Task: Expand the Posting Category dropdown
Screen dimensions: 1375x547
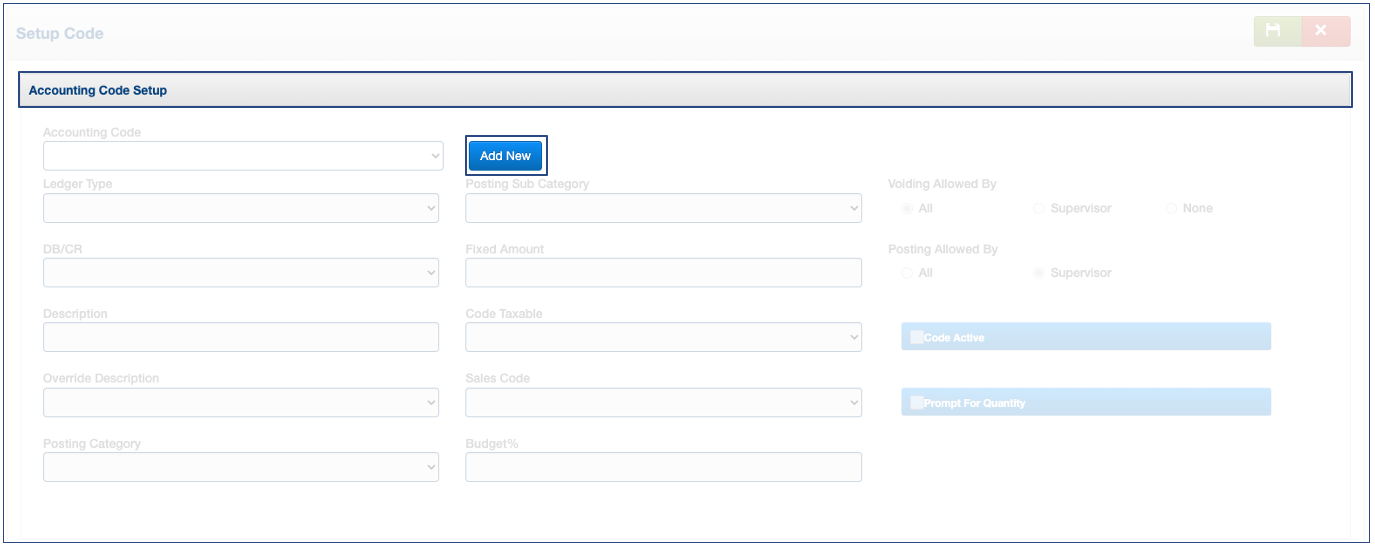Action: (x=241, y=467)
